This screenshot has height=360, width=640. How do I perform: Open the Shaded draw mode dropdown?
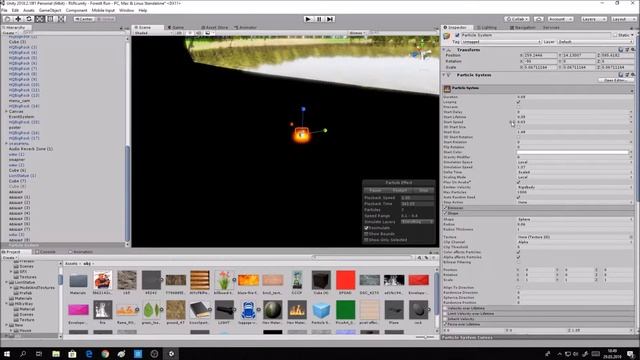click(x=152, y=33)
